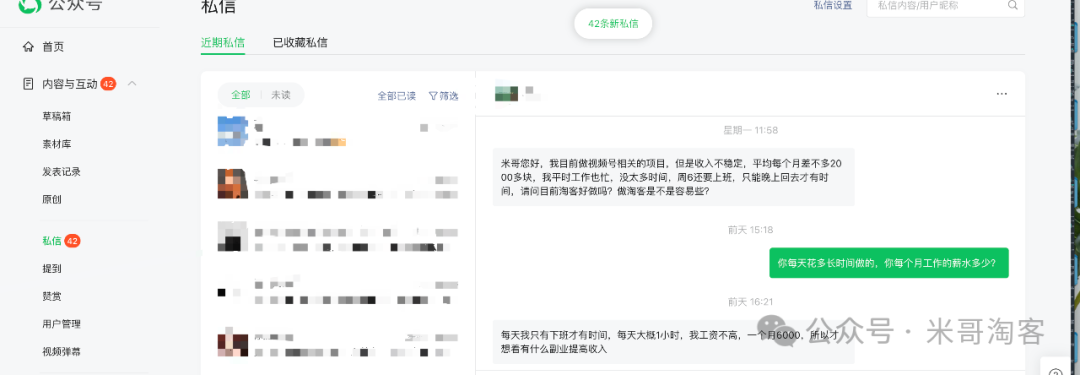Click the 42 badge next to 内容与互动
The image size is (1080, 375).
tap(108, 84)
